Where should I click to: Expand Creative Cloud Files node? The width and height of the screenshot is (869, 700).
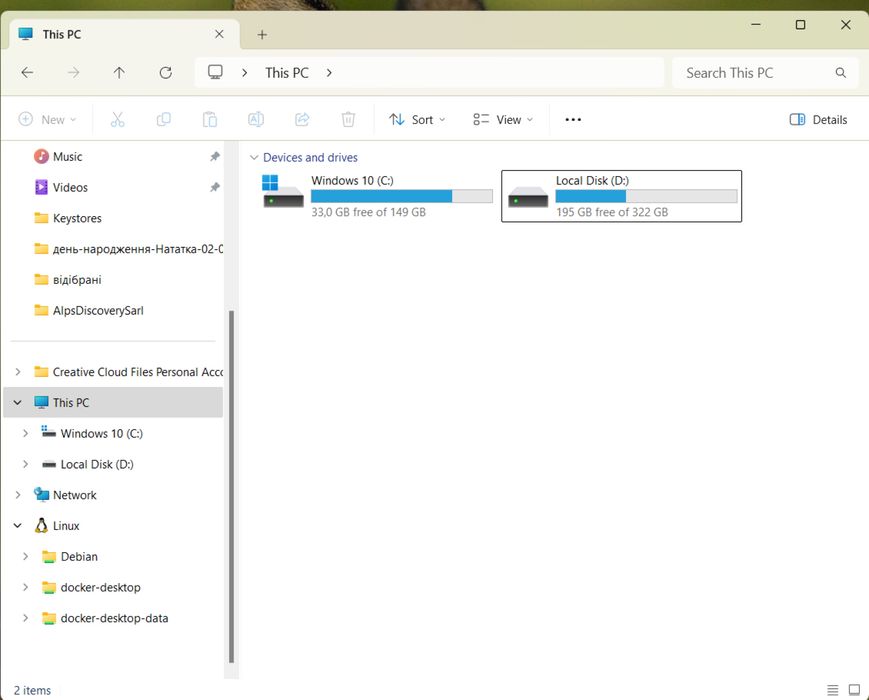(18, 372)
